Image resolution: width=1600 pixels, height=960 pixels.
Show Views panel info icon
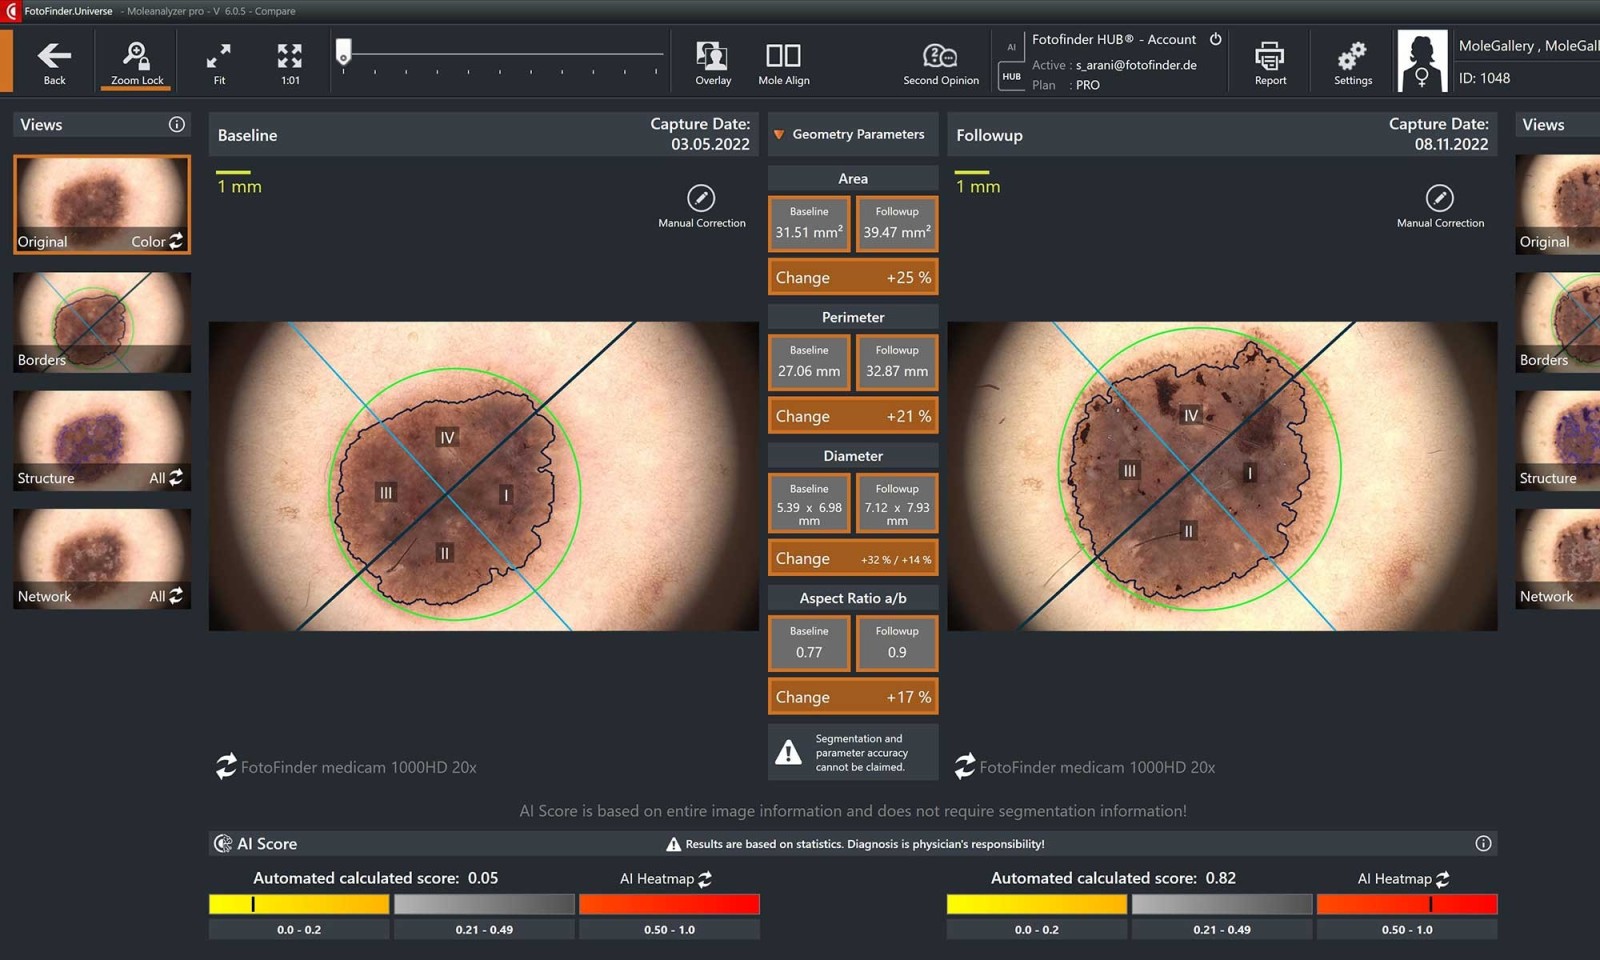177,124
